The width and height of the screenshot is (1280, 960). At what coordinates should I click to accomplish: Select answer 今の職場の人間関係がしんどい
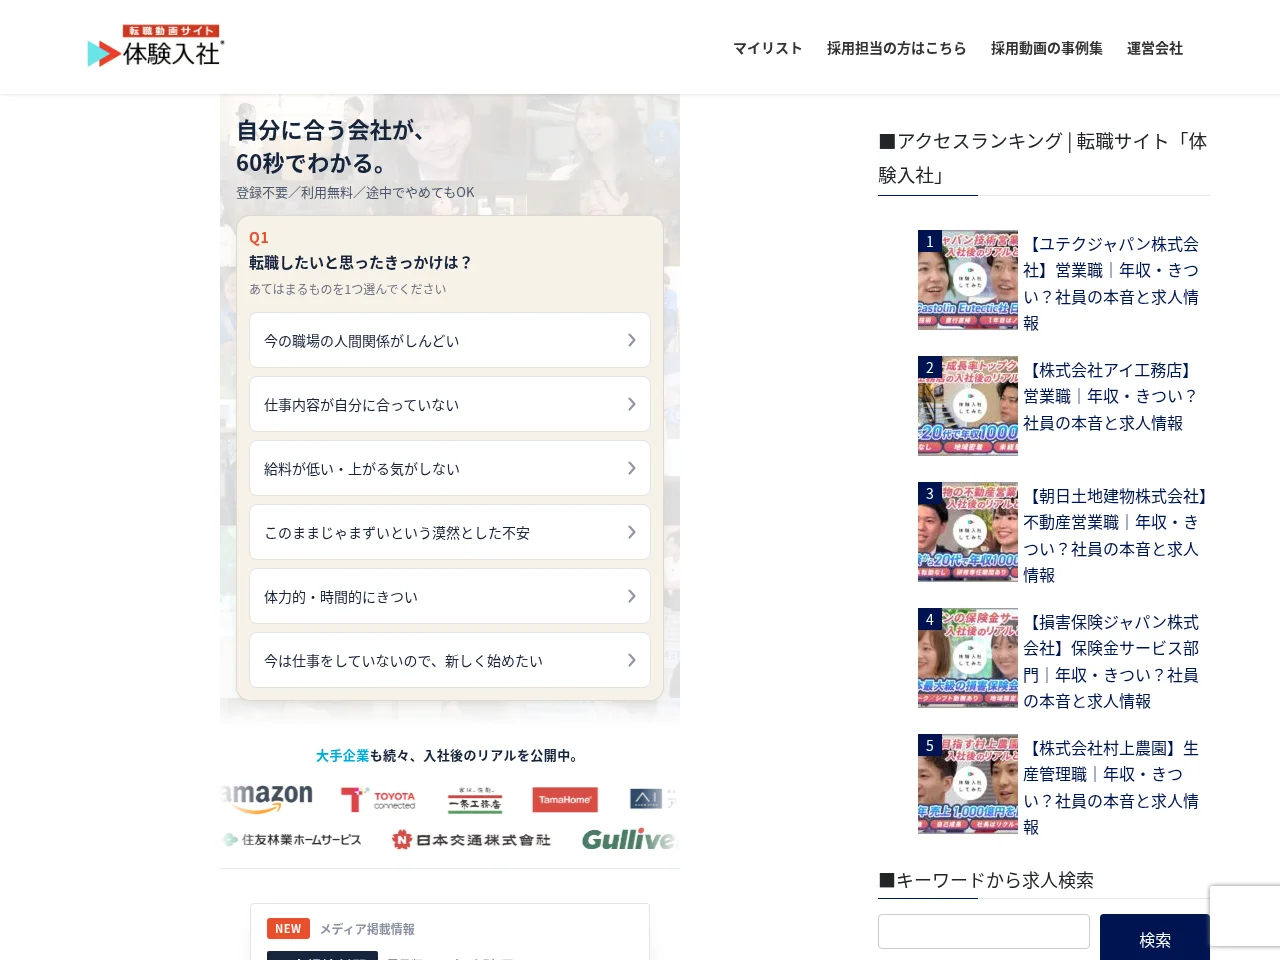click(x=450, y=340)
